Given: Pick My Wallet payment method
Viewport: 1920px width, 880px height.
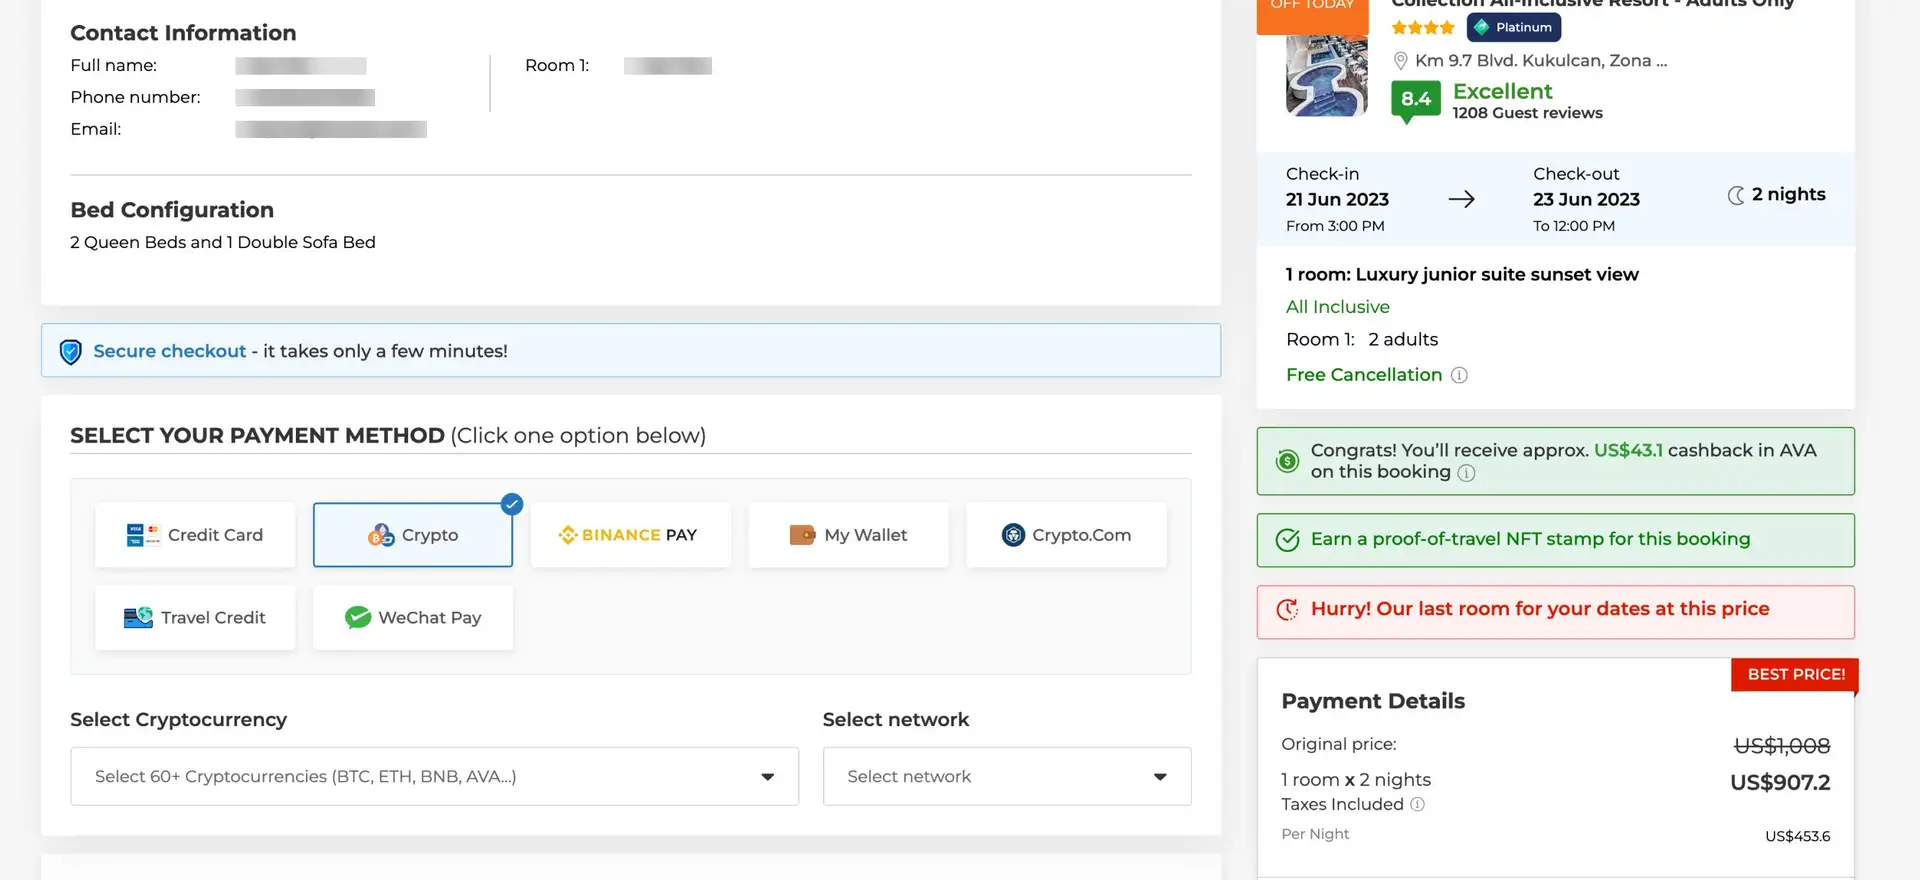Looking at the screenshot, I should [848, 535].
